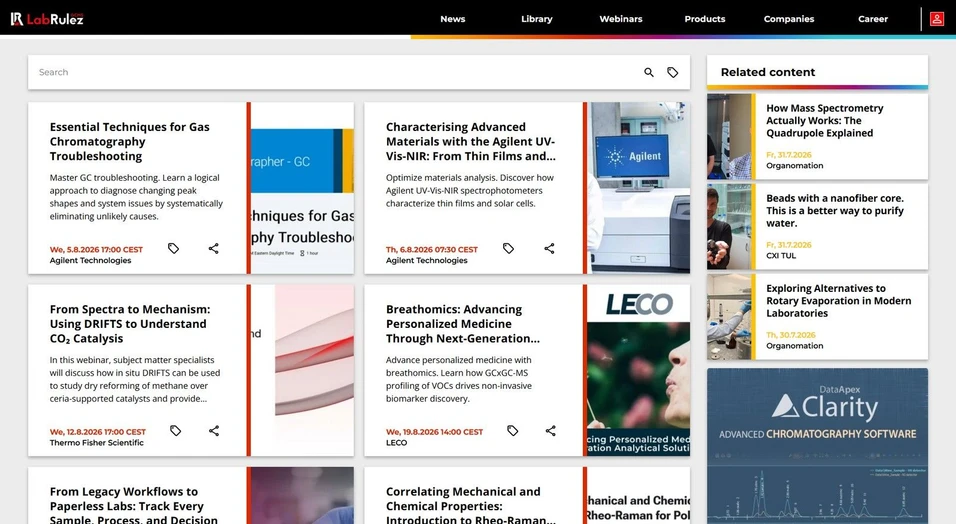This screenshot has width=956, height=524.
Task: Click the Rotary Evaporation article thumbnail
Action: coord(729,317)
